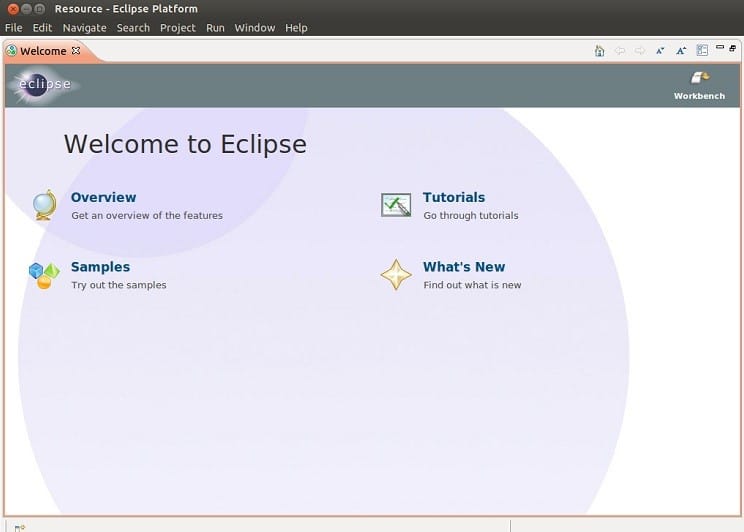Open the Help menu
This screenshot has height=532, width=744.
296,28
